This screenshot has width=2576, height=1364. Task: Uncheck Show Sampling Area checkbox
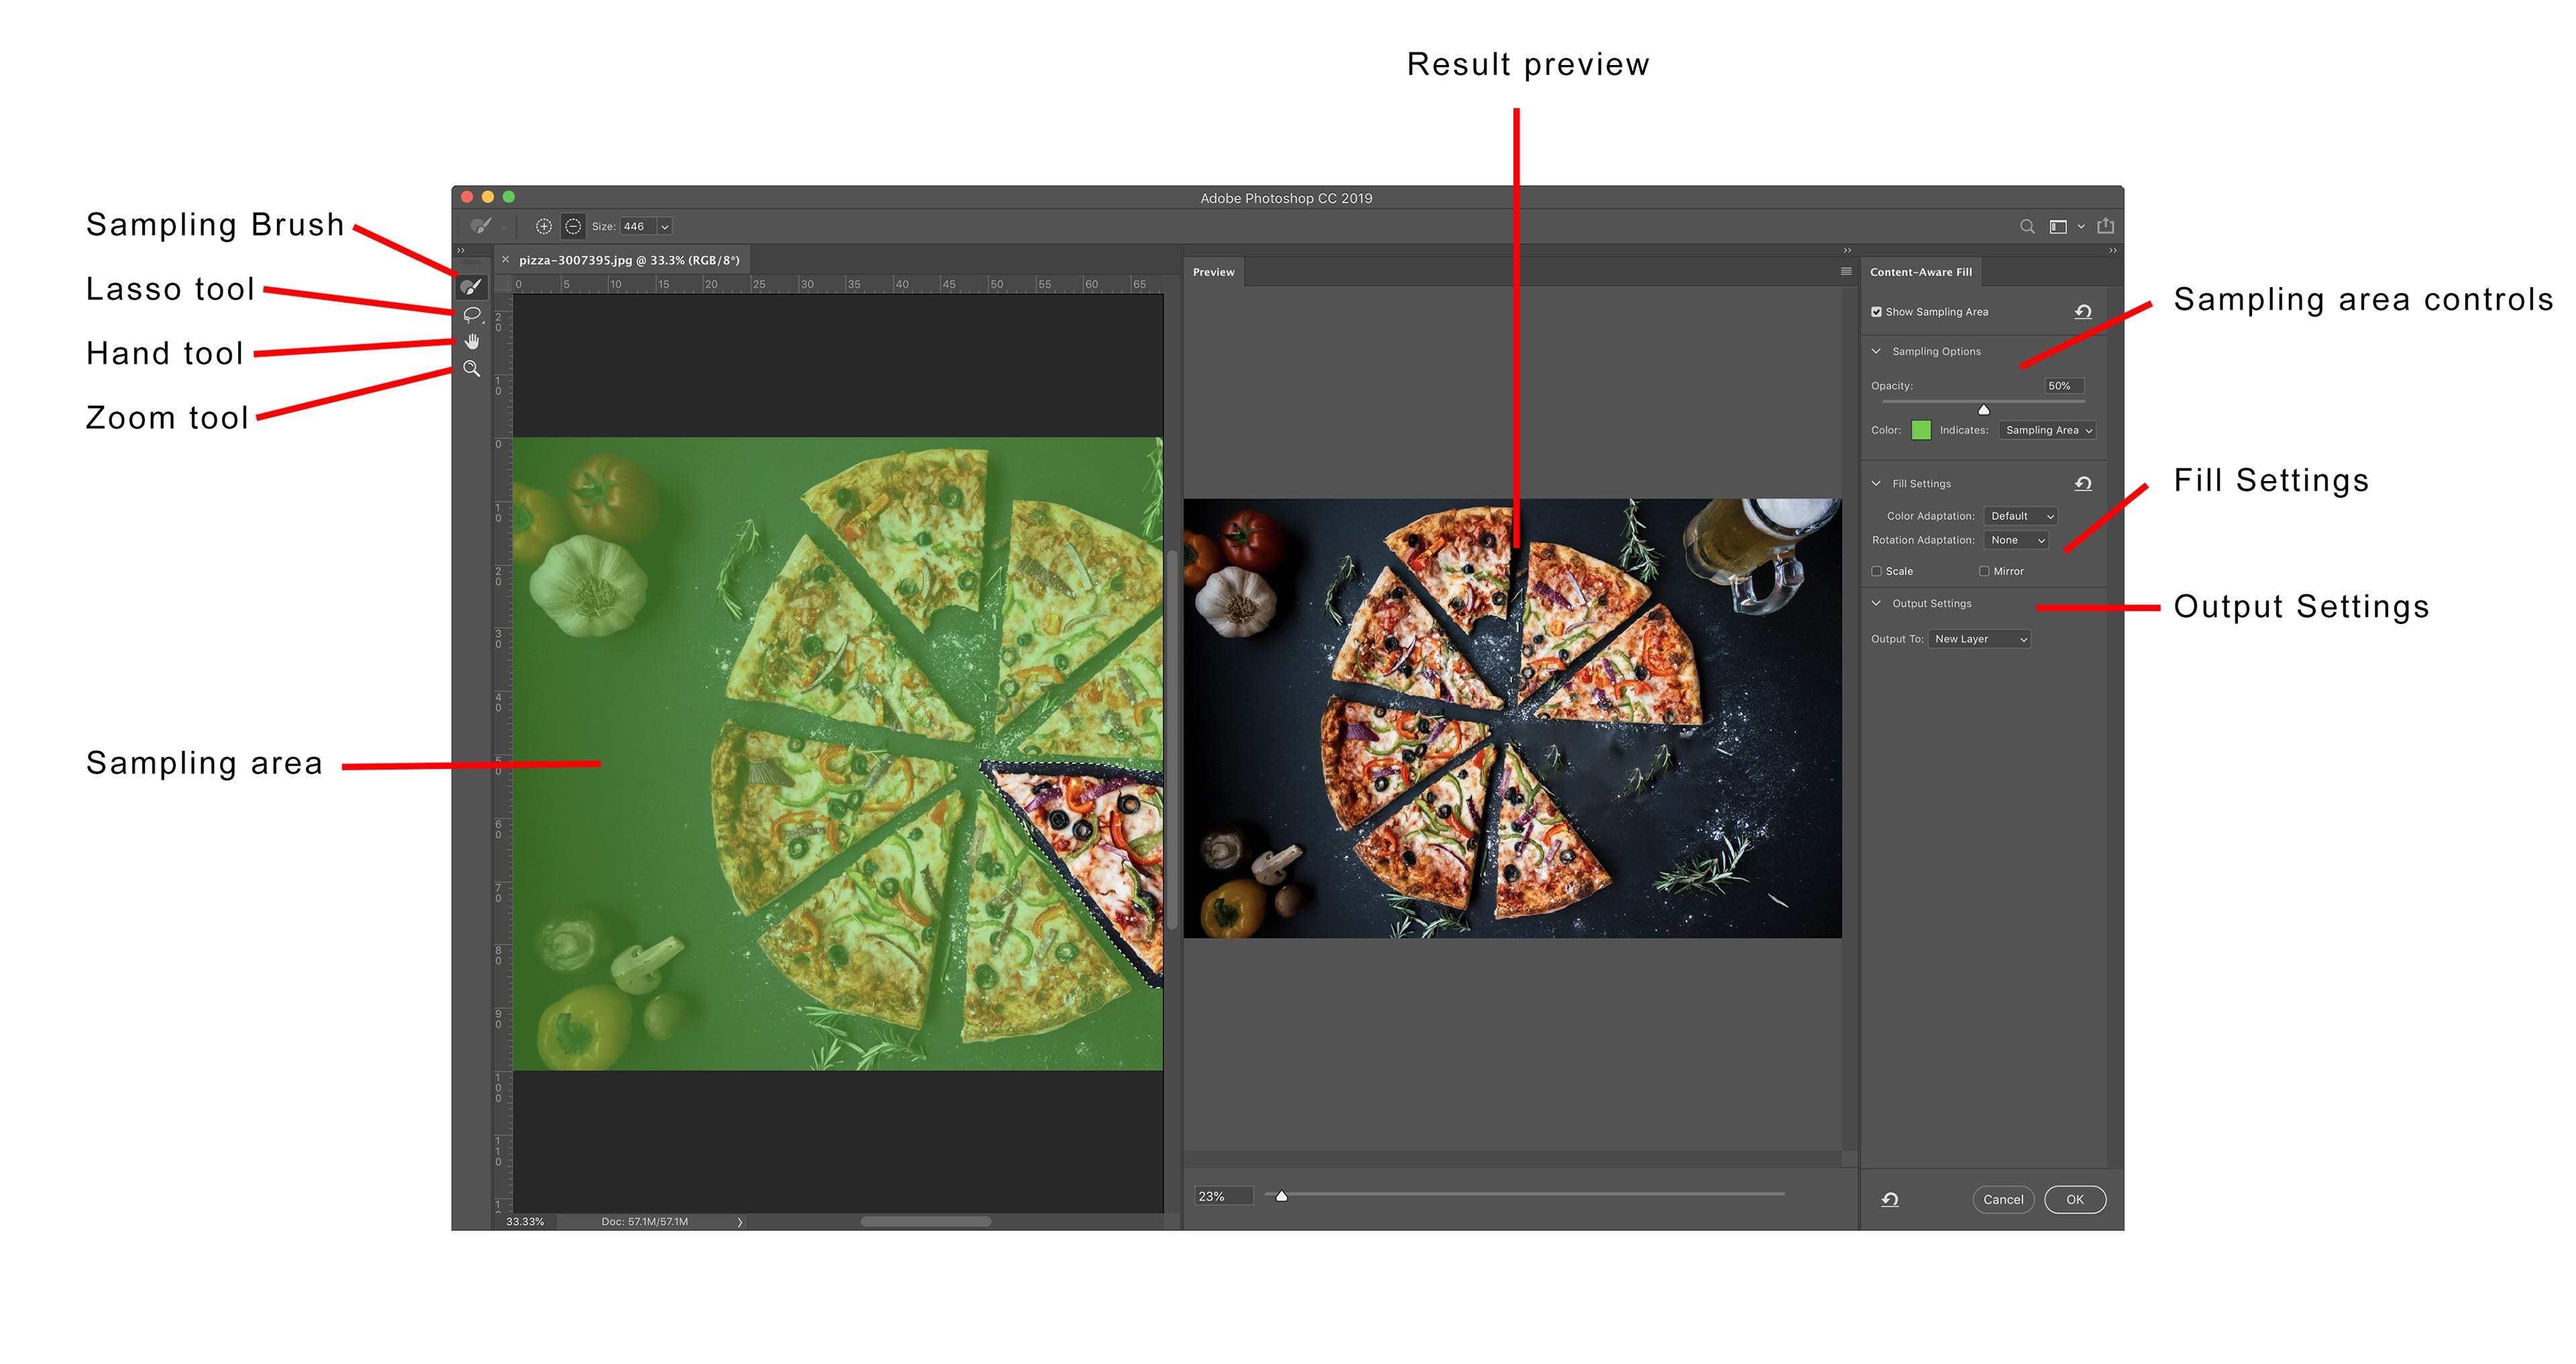pos(1876,312)
